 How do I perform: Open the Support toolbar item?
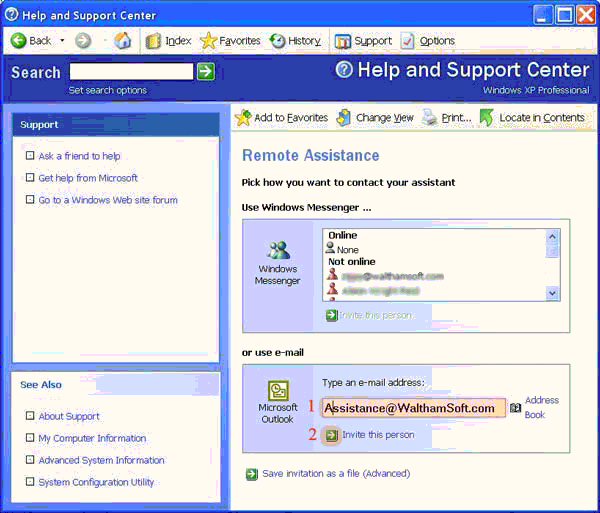pyautogui.click(x=363, y=41)
